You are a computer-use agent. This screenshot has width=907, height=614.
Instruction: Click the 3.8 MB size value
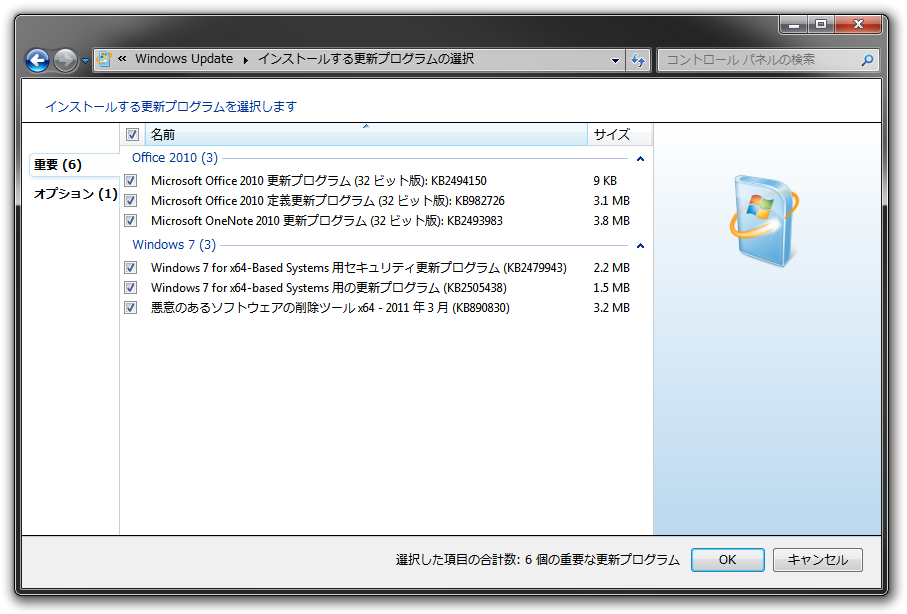click(611, 220)
